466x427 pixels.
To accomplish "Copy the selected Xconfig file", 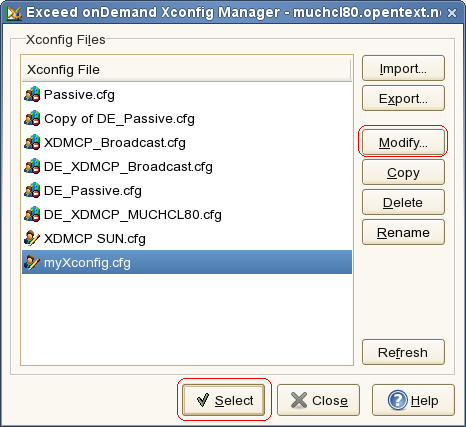I will [403, 172].
